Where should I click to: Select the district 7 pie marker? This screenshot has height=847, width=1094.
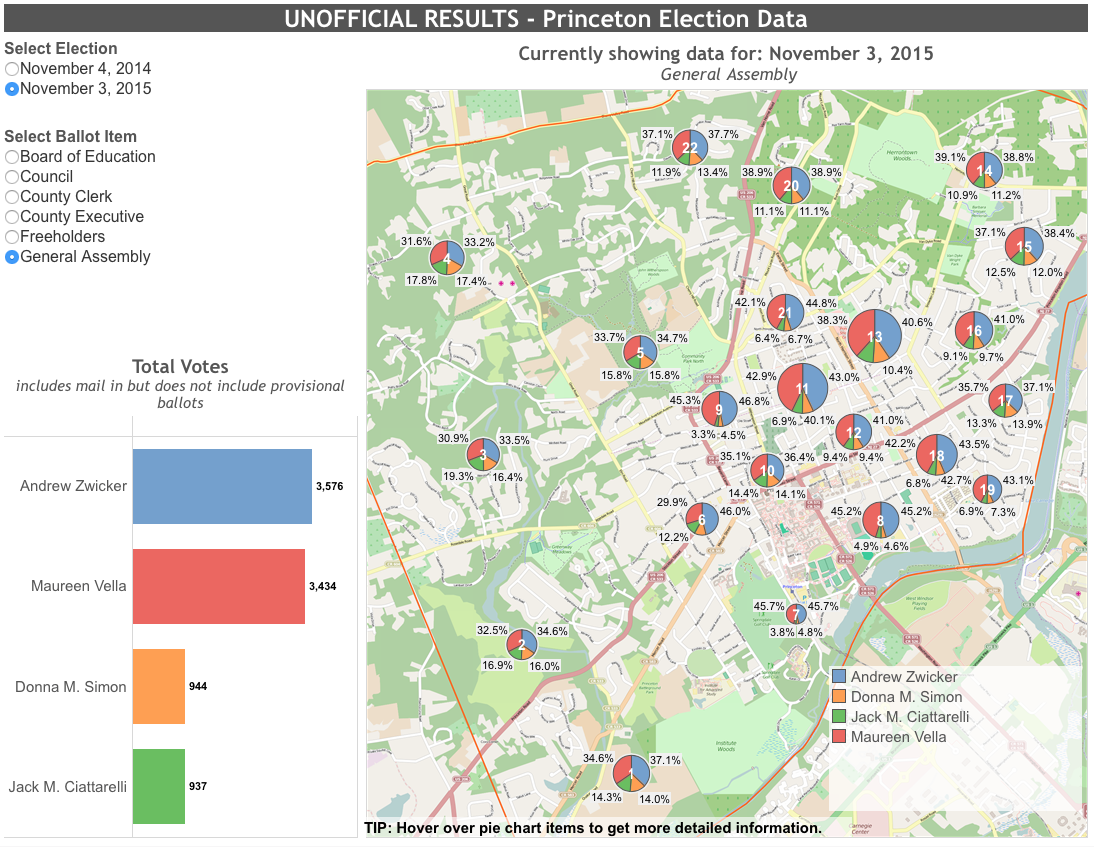[x=795, y=614]
